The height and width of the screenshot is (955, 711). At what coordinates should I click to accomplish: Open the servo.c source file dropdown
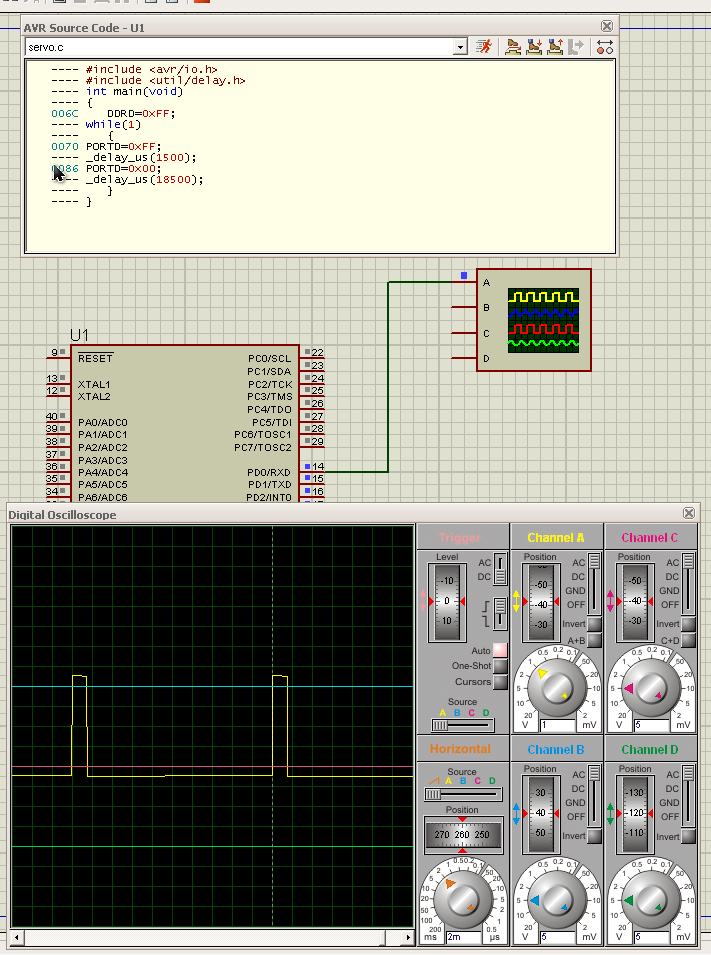click(x=460, y=47)
